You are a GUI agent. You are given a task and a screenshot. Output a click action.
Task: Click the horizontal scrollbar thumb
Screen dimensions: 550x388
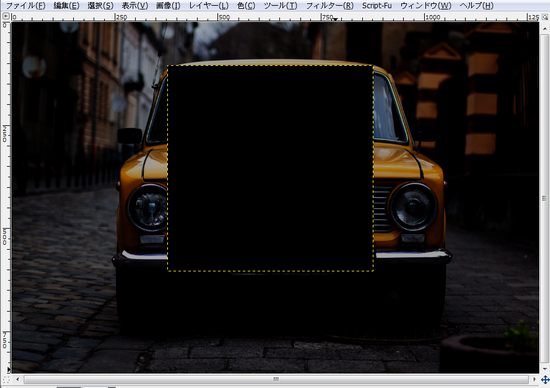point(276,379)
